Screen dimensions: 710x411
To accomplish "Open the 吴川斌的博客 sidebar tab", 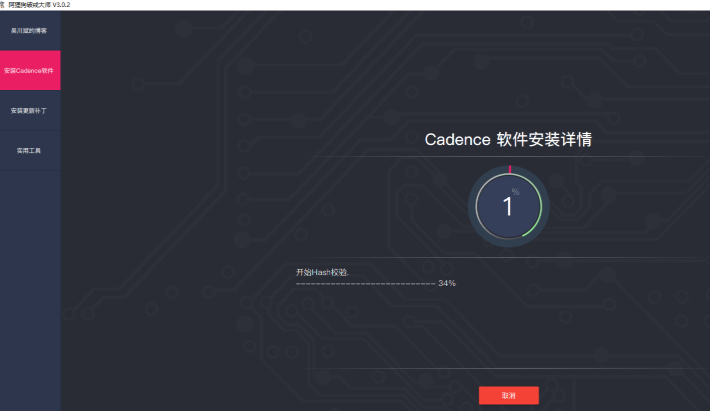I will pyautogui.click(x=29, y=31).
